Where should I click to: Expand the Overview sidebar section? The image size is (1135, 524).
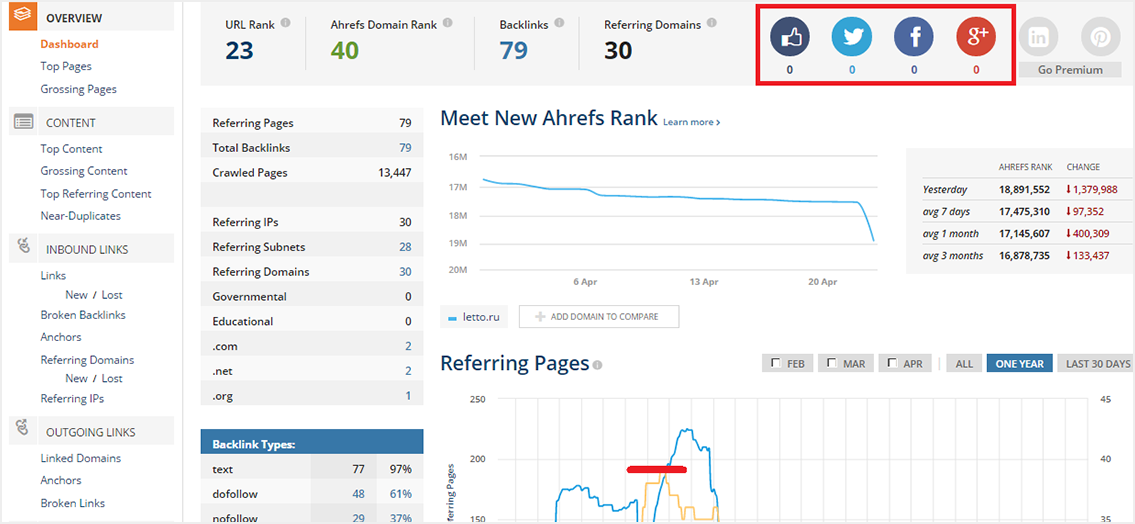73,18
